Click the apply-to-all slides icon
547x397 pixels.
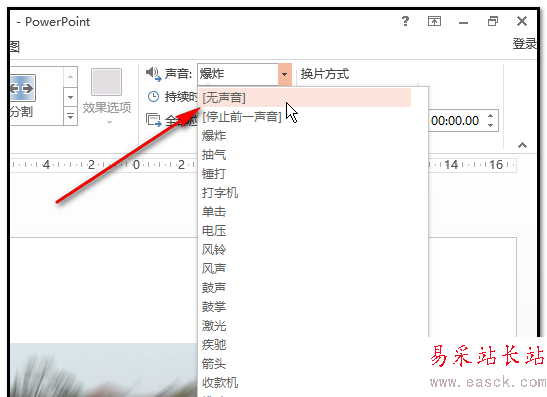coord(153,120)
